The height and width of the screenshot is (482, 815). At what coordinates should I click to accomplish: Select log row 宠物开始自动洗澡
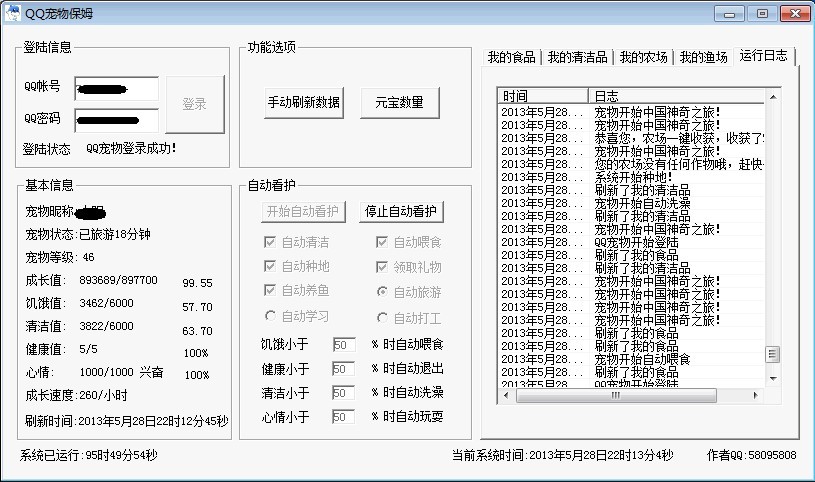(x=632, y=203)
